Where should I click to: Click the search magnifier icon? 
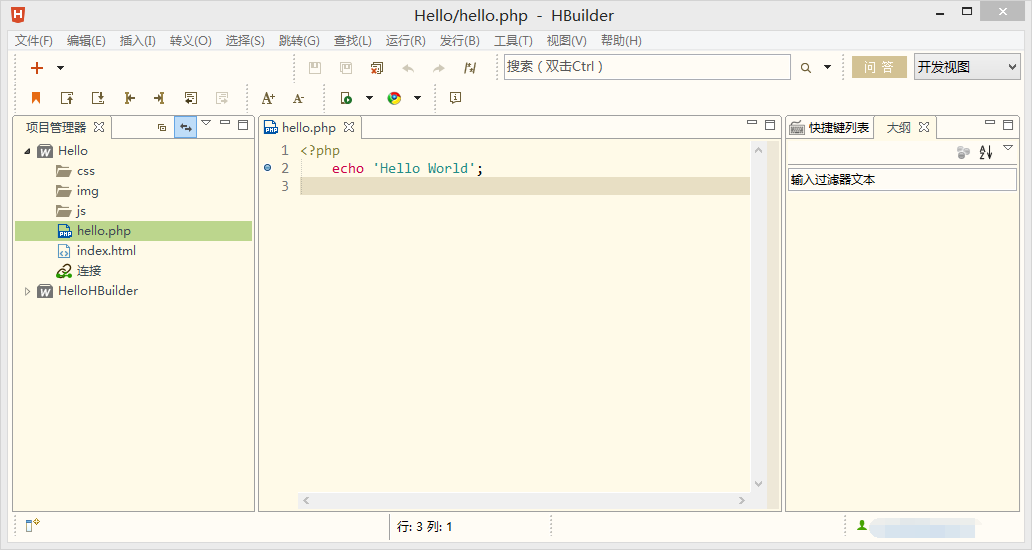(x=806, y=68)
